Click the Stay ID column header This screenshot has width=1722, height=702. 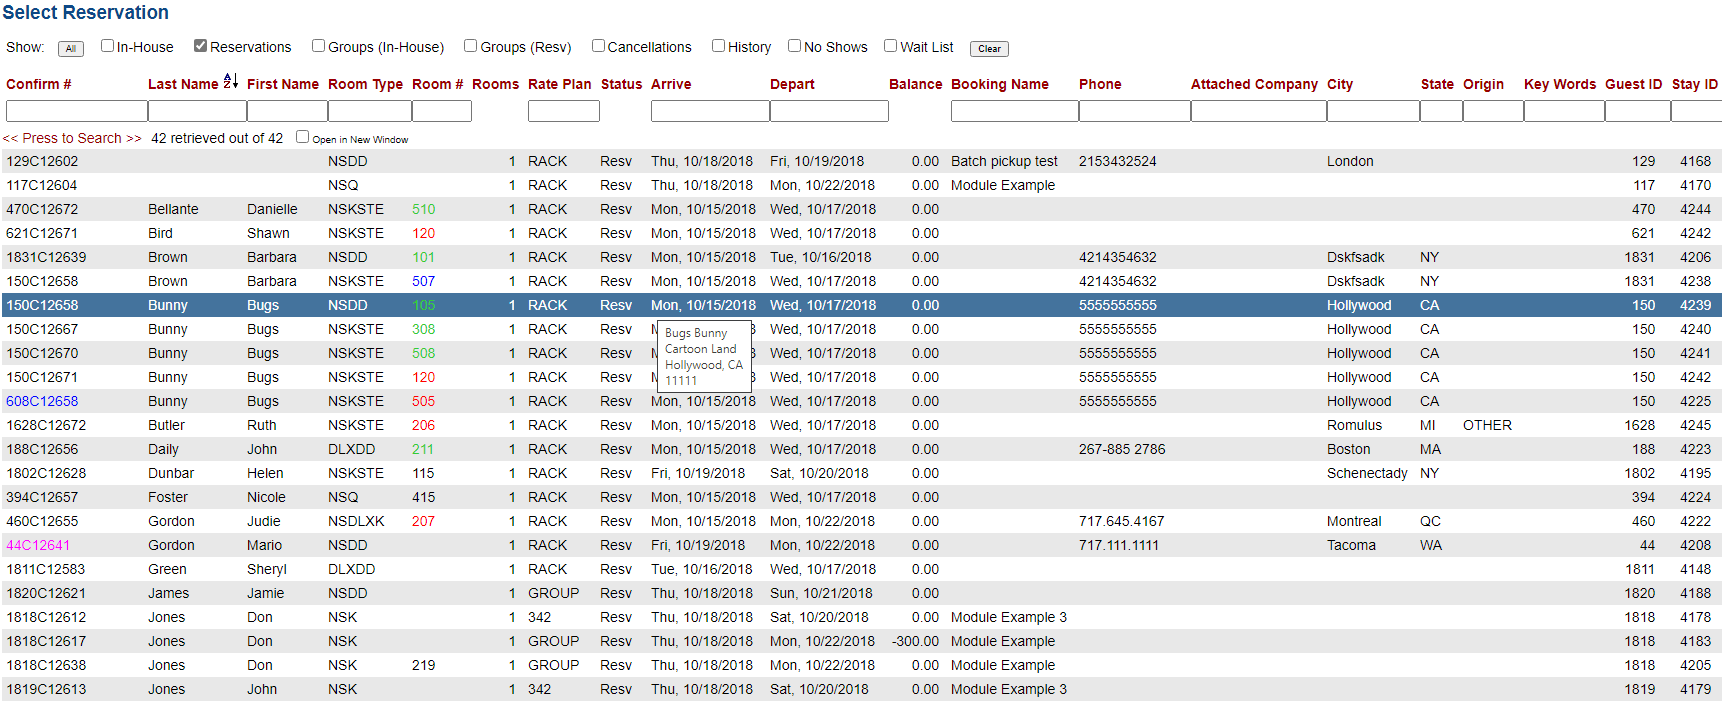pos(1694,85)
